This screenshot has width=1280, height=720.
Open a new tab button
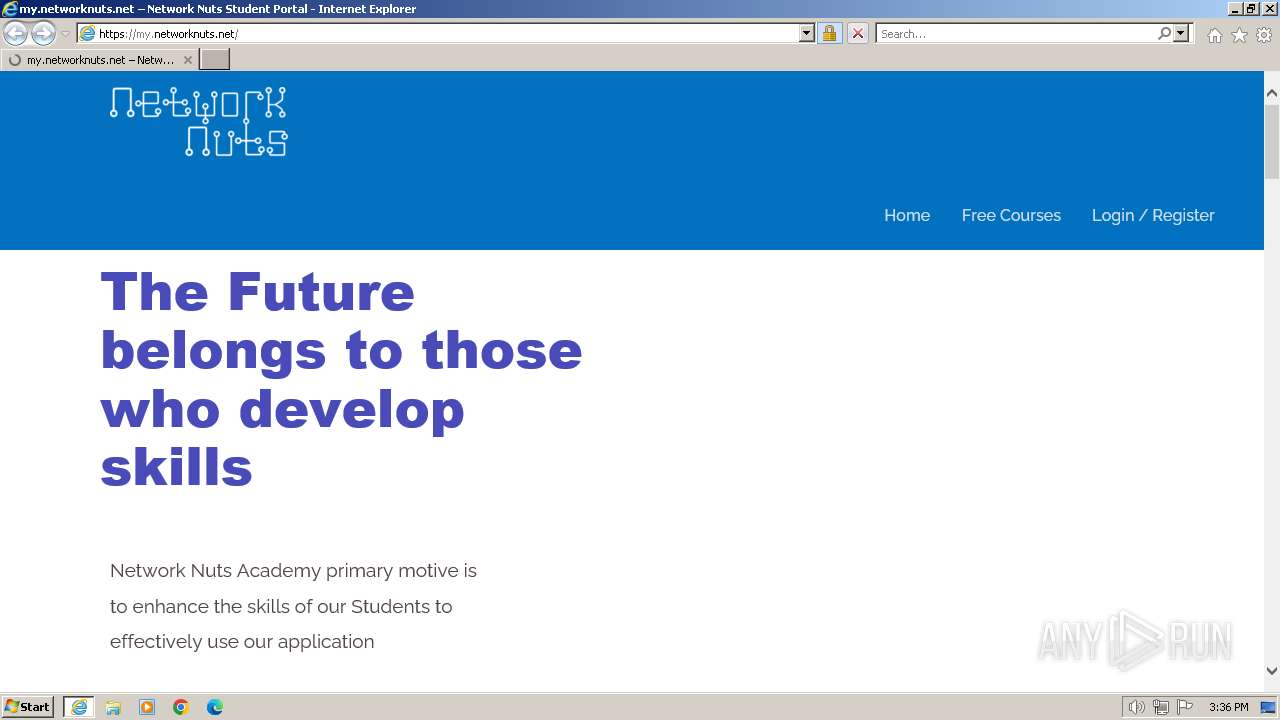pyautogui.click(x=215, y=60)
